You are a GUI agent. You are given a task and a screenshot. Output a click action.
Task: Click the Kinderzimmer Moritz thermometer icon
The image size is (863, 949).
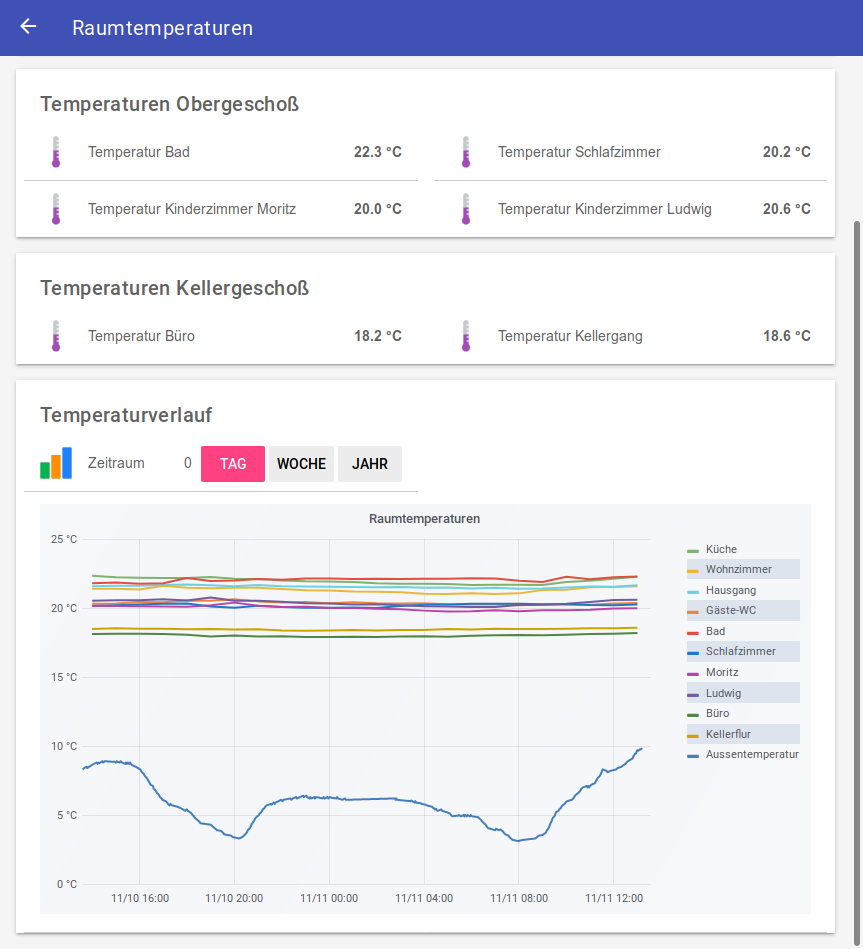[56, 209]
